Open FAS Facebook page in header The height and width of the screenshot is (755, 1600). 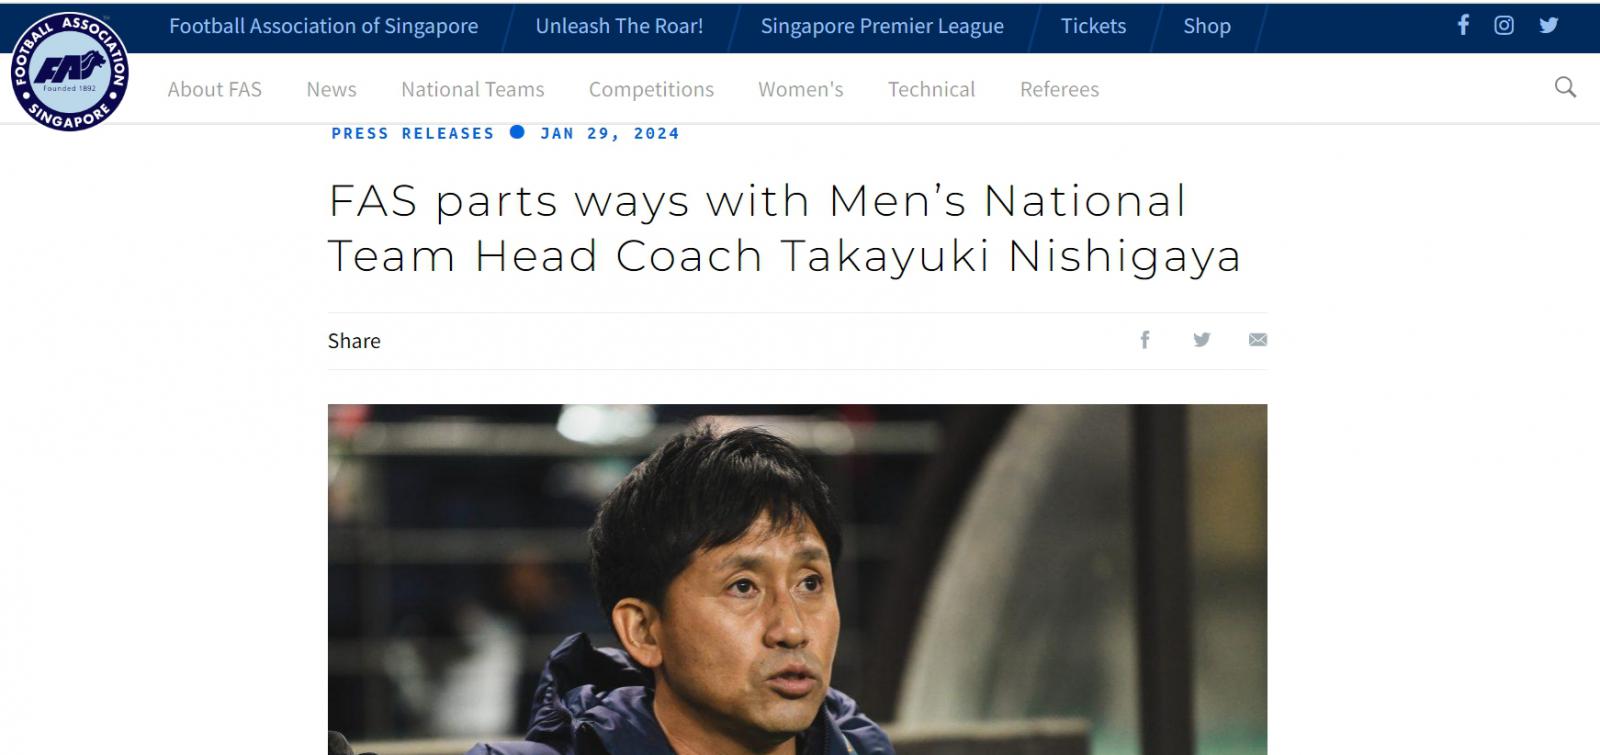(1463, 25)
